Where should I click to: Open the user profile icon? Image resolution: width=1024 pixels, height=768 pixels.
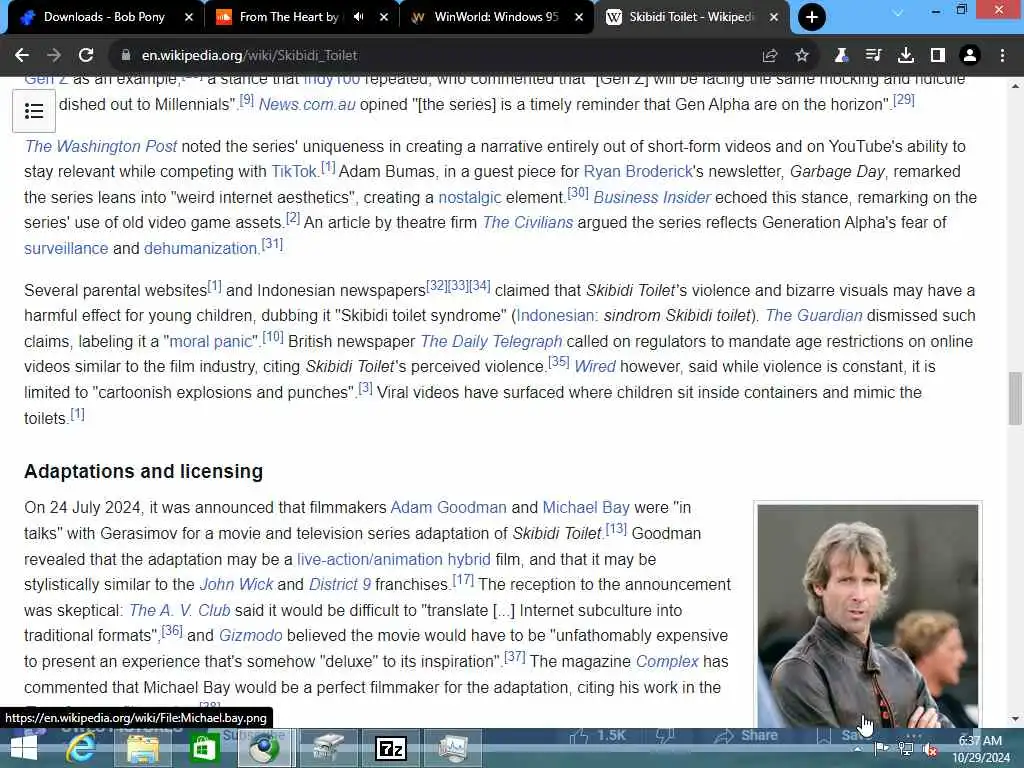coord(970,56)
